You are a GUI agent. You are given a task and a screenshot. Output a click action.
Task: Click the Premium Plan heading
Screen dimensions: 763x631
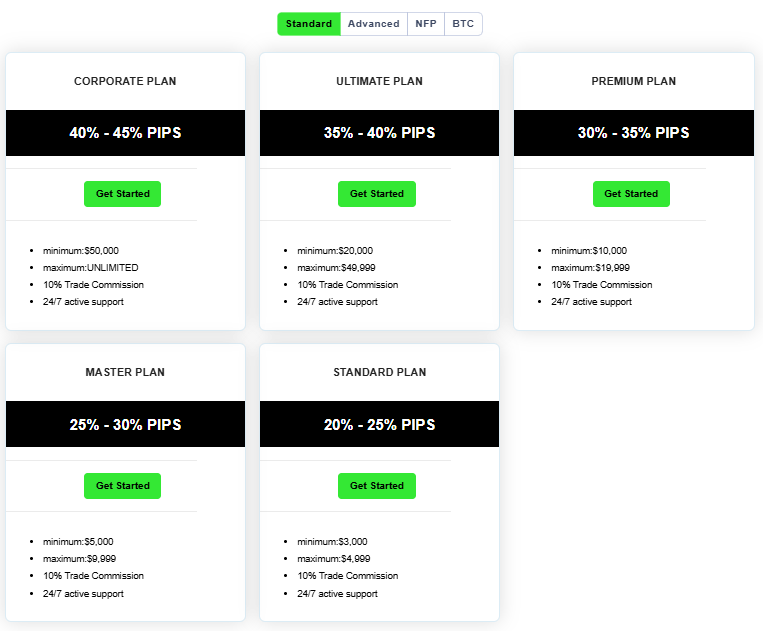(633, 81)
